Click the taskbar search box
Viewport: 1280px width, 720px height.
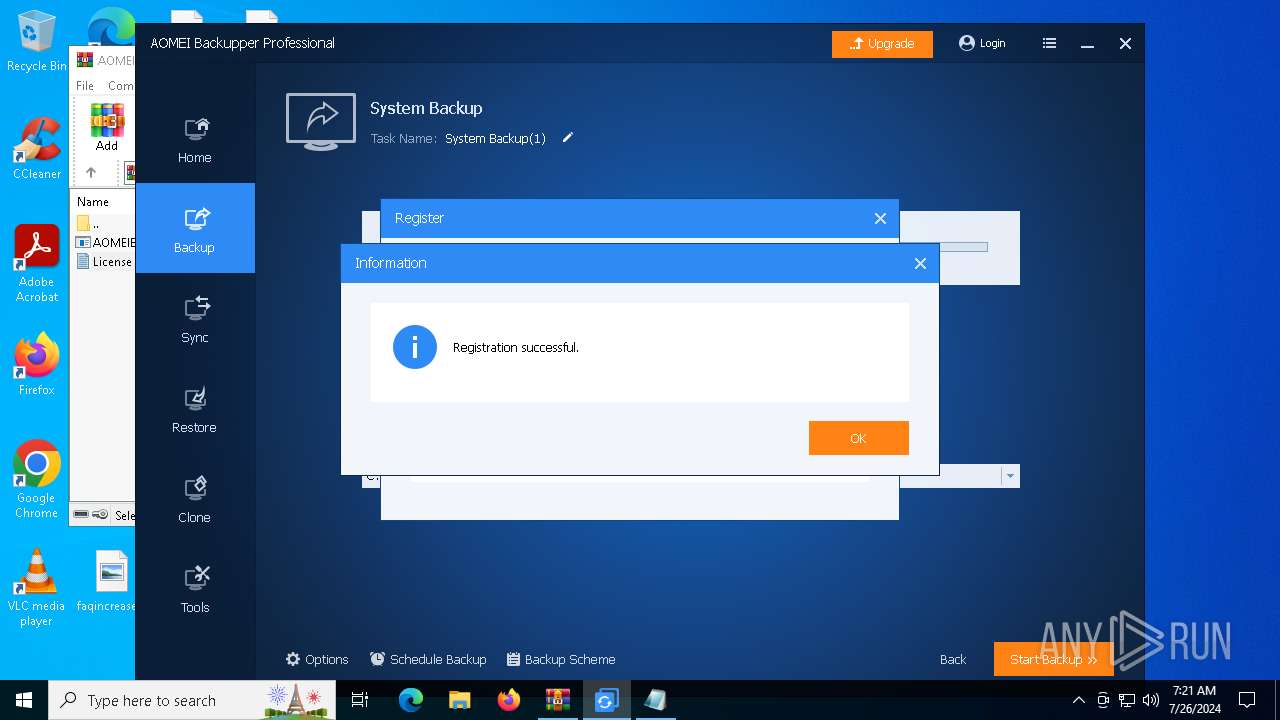pos(193,700)
